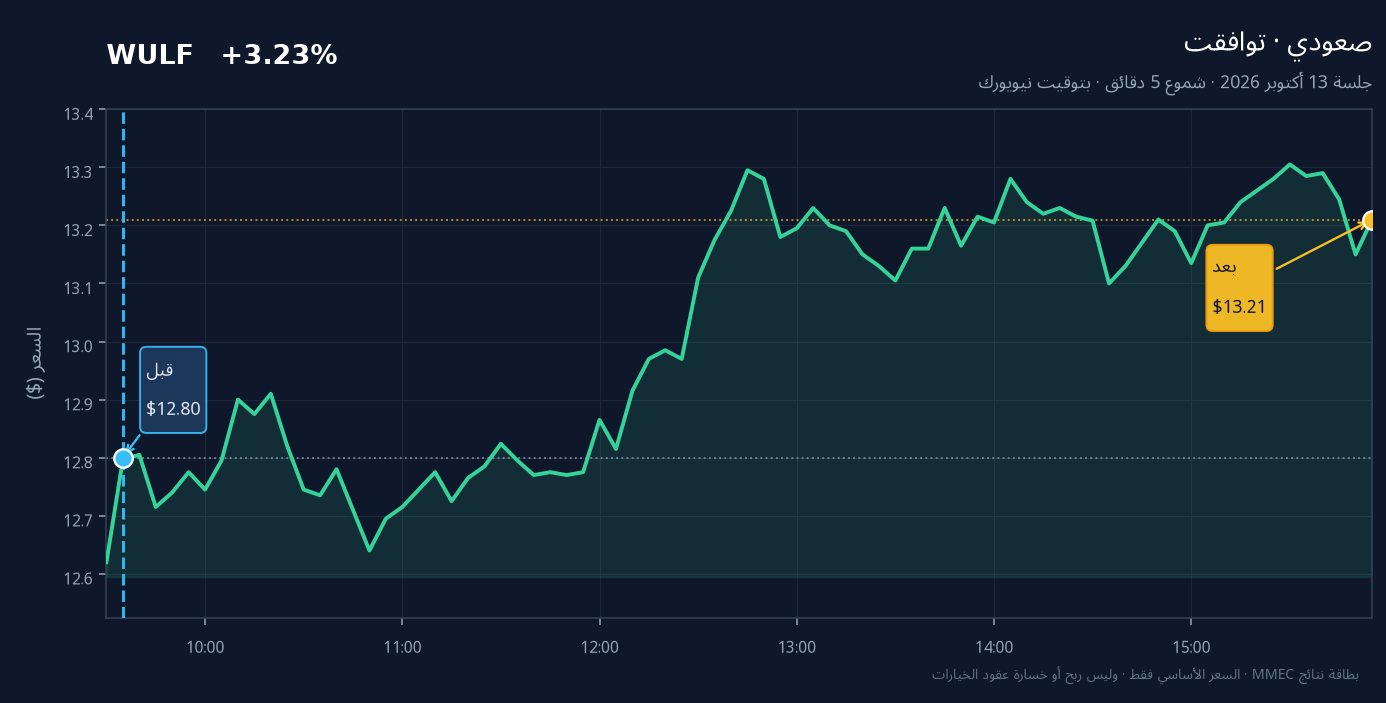Image resolution: width=1386 pixels, height=703 pixels.
Task: Click the 10:00 time axis label
Action: (x=205, y=647)
